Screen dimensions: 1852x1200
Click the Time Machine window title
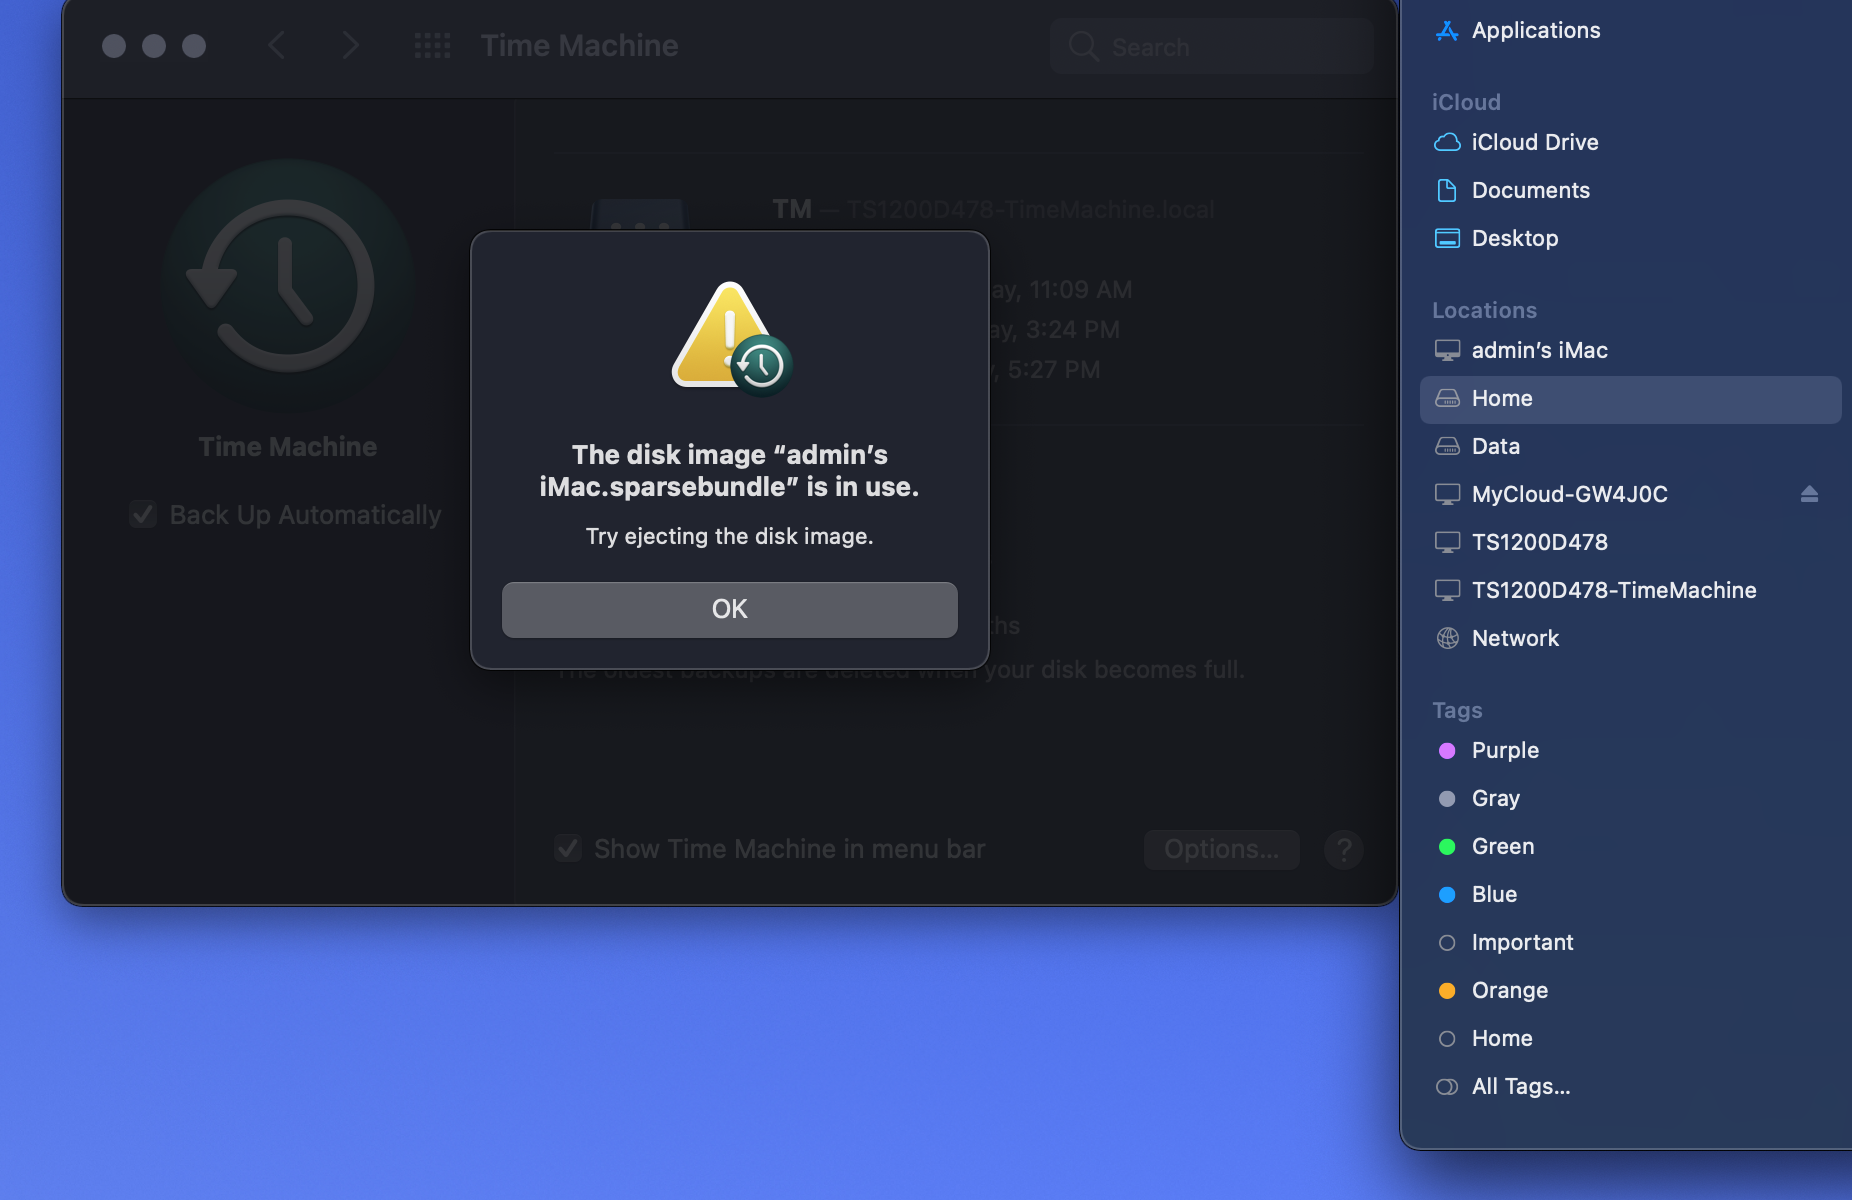579,46
